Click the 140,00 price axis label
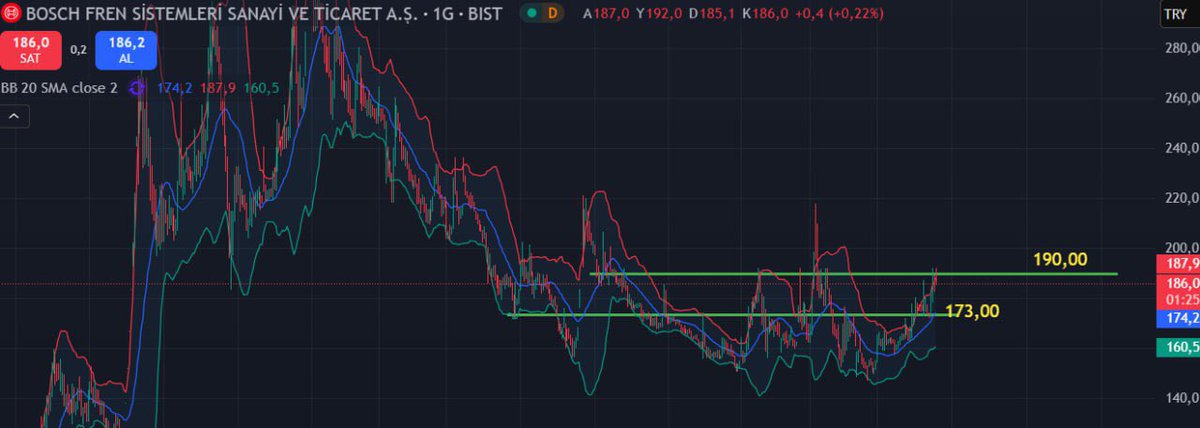Image resolution: width=1200 pixels, height=428 pixels. pyautogui.click(x=1181, y=398)
